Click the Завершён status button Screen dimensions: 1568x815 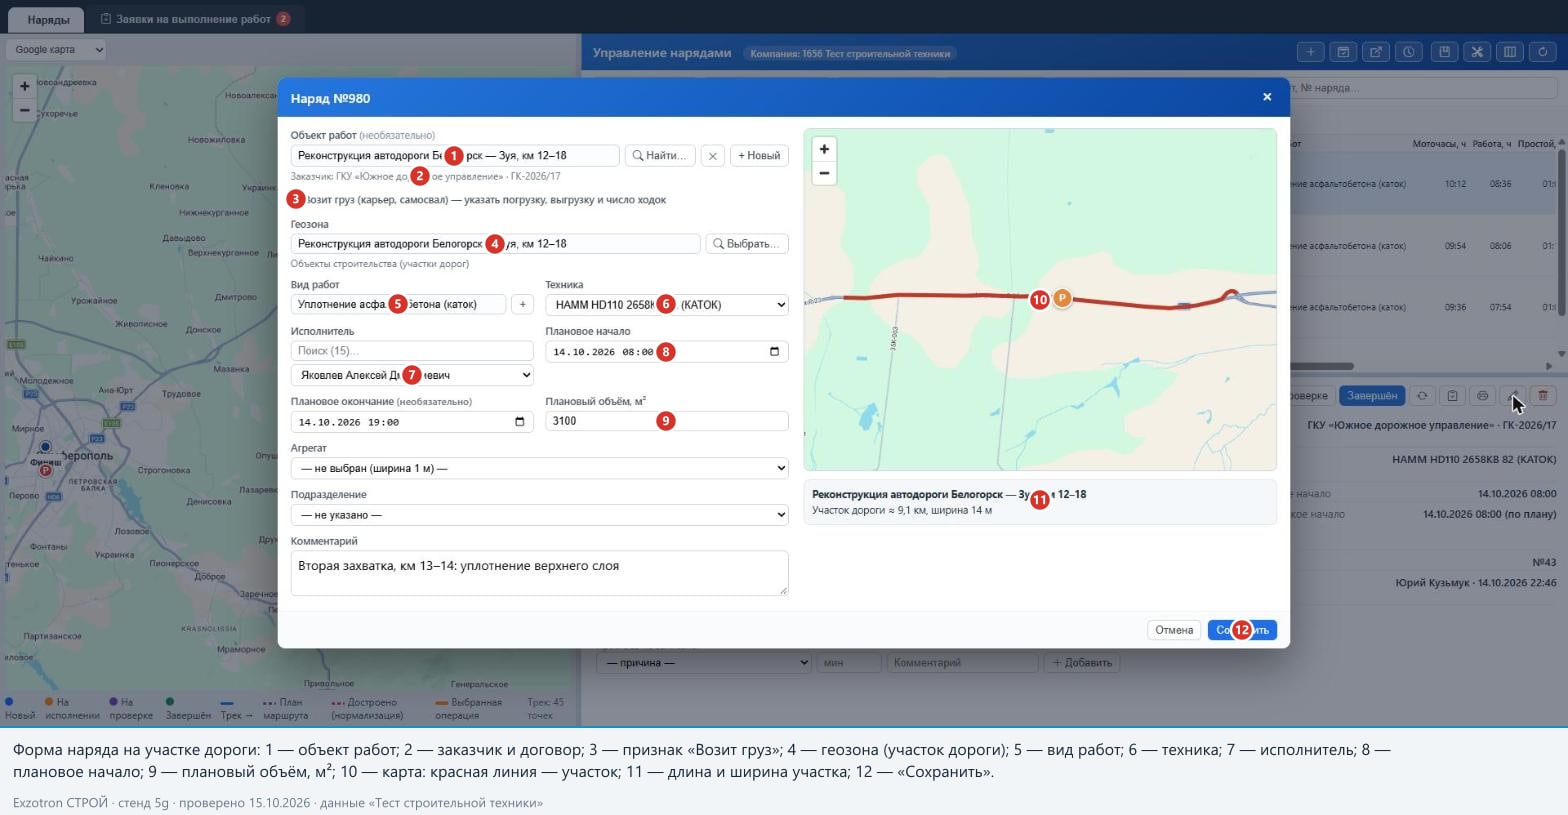1372,396
